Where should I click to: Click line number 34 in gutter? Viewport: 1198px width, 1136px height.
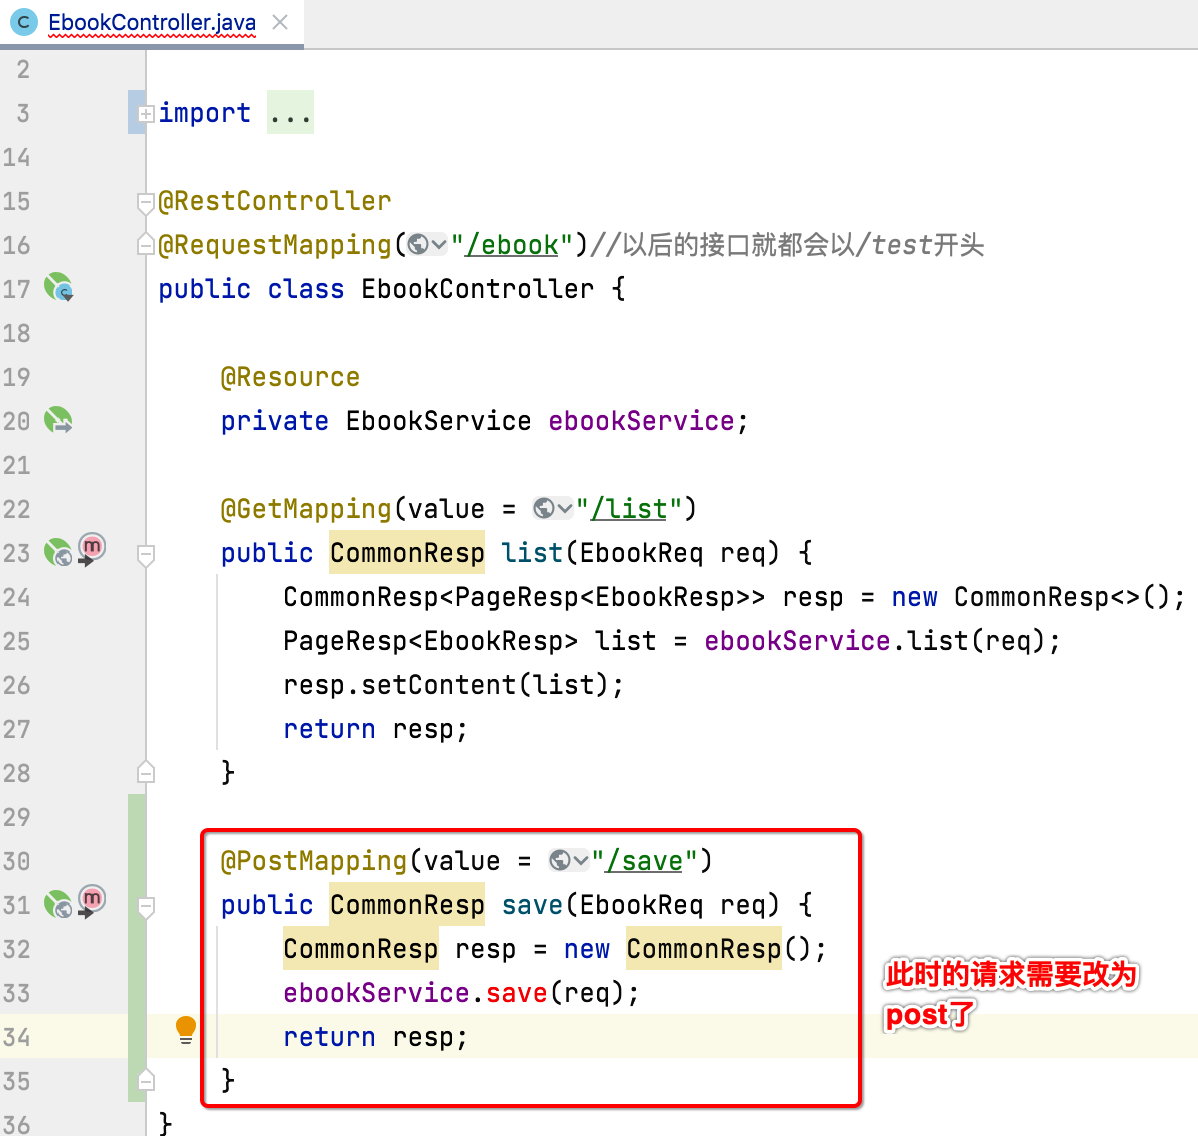click(x=16, y=1037)
